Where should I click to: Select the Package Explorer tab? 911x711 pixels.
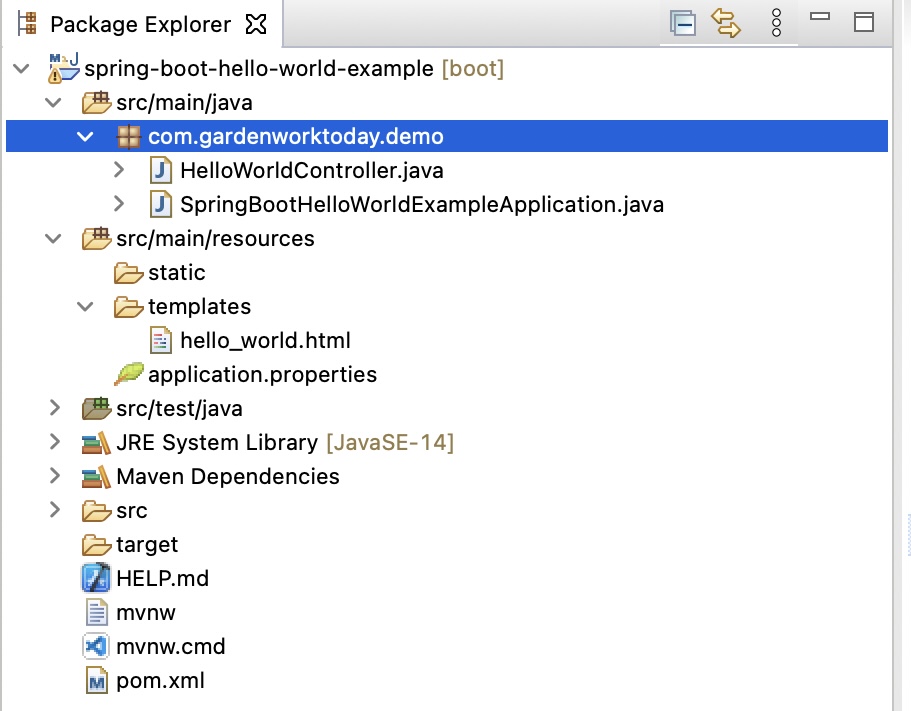click(140, 25)
